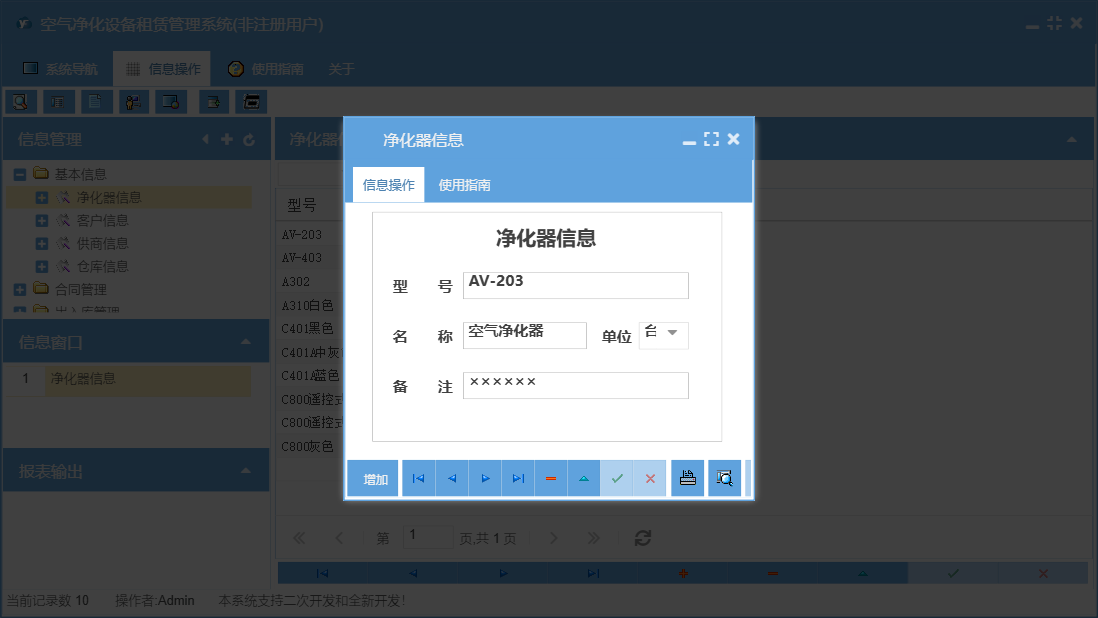Open the 单位 unit dropdown
The width and height of the screenshot is (1098, 618).
click(x=674, y=335)
